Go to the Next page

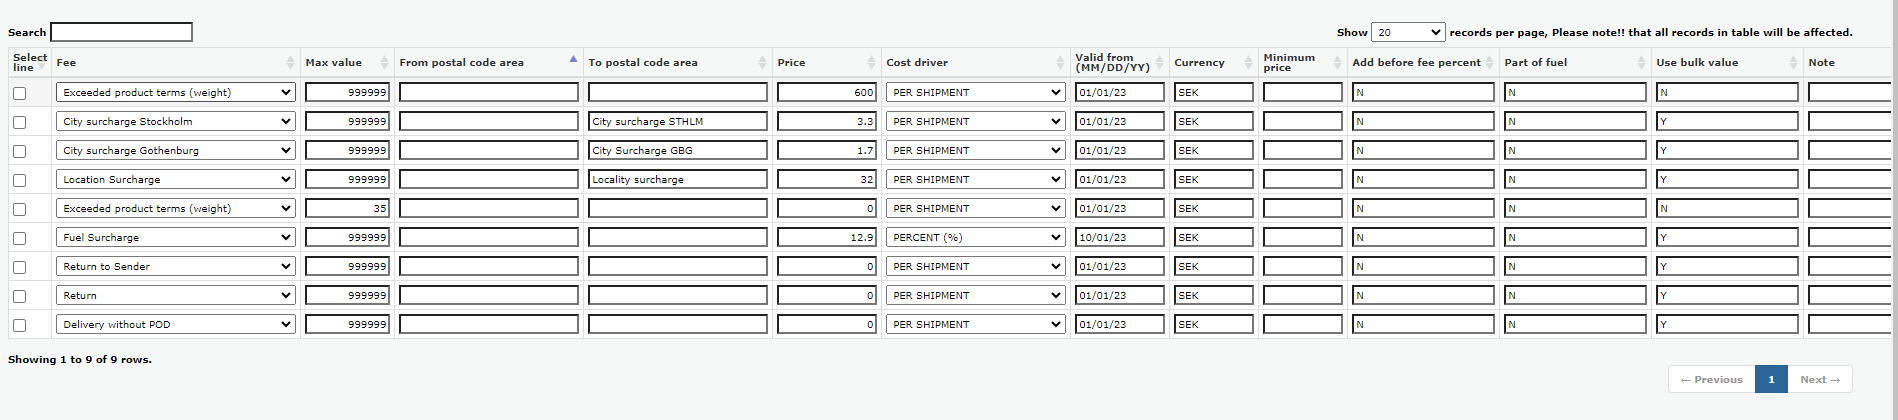tap(1819, 380)
